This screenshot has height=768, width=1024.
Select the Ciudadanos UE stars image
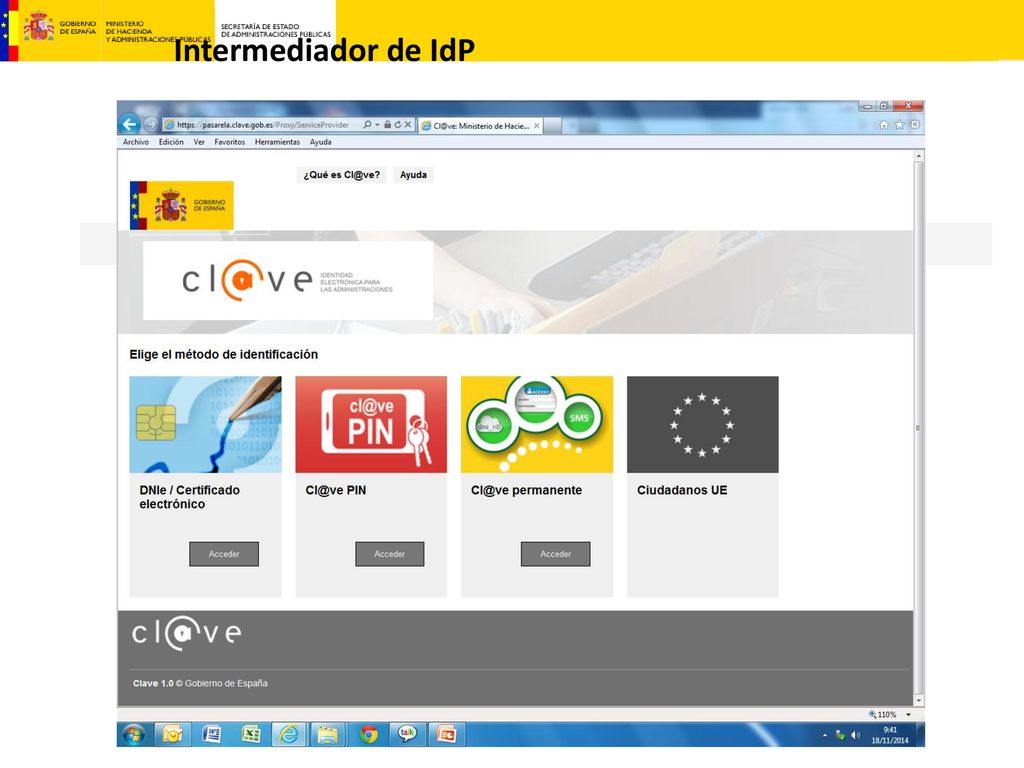click(703, 424)
